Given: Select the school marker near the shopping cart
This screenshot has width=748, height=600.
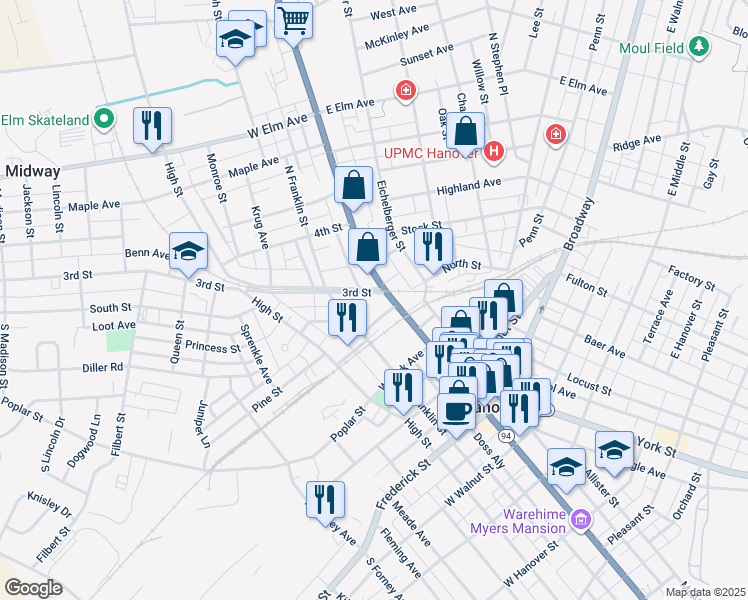Looking at the screenshot, I should tap(234, 40).
